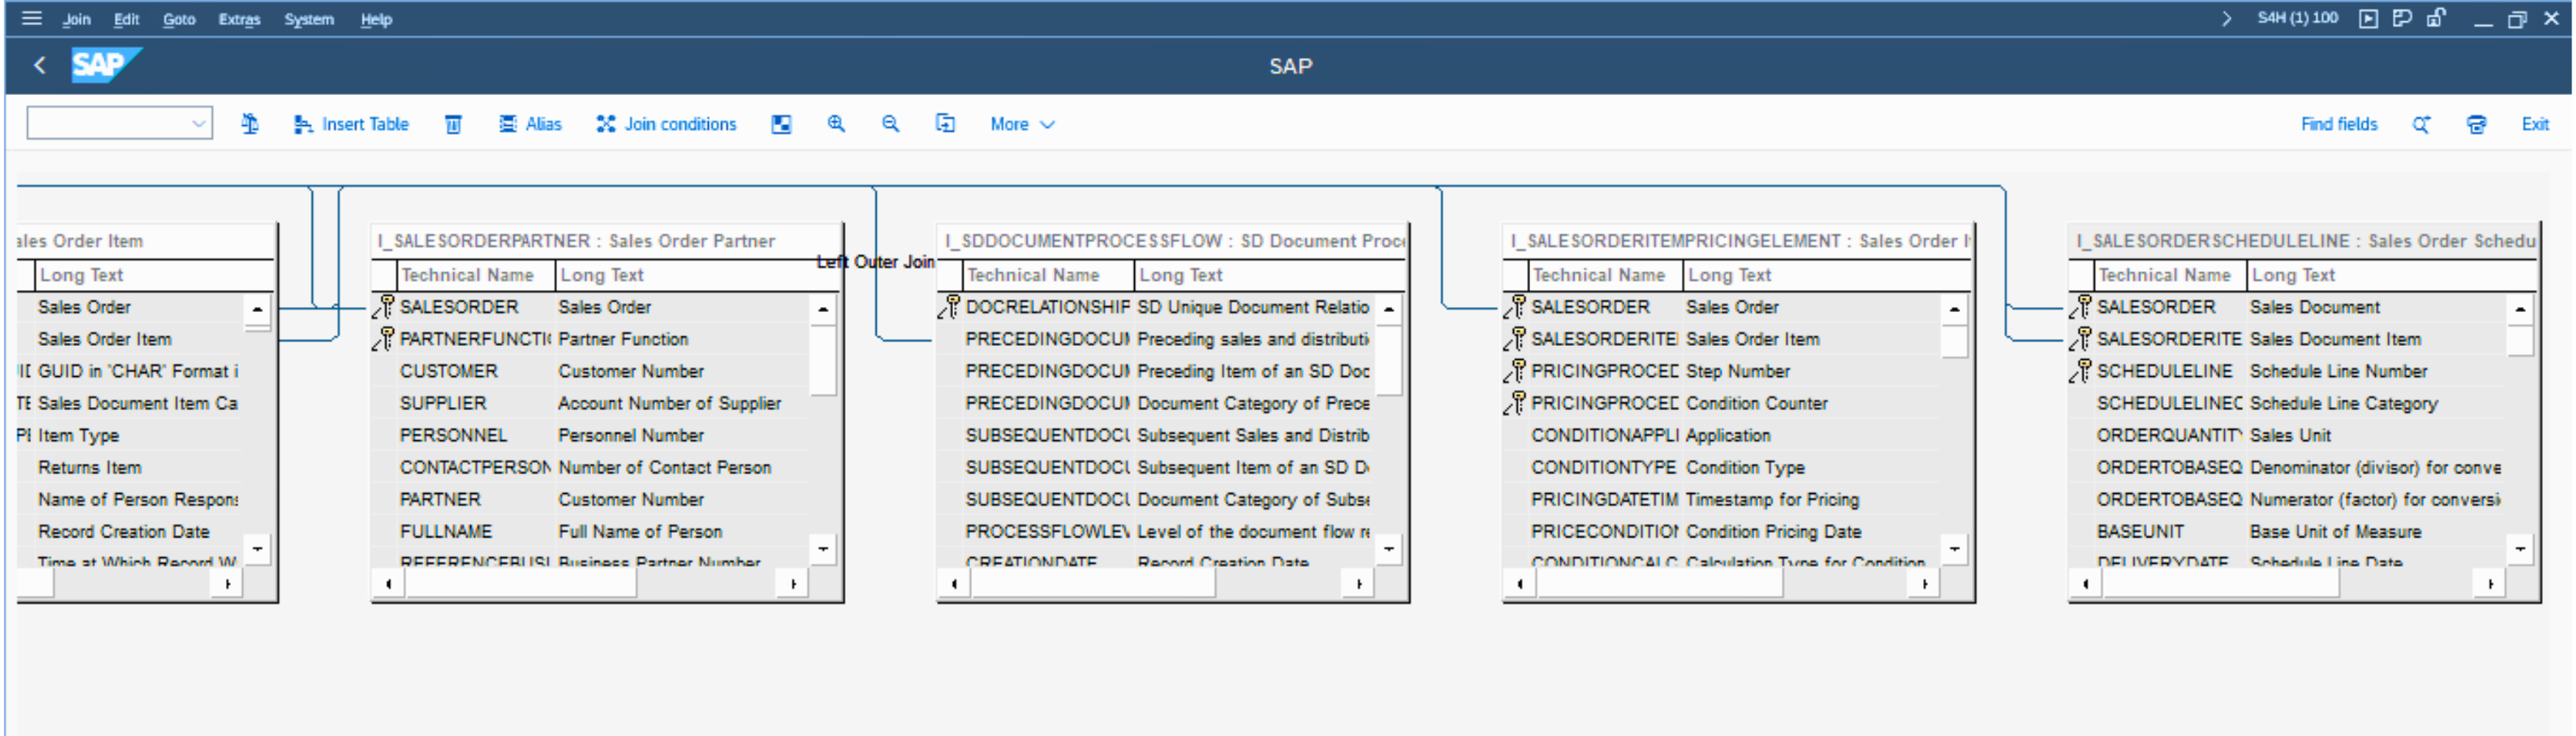The width and height of the screenshot is (2576, 736).
Task: Open the Join conditions tool
Action: point(666,124)
